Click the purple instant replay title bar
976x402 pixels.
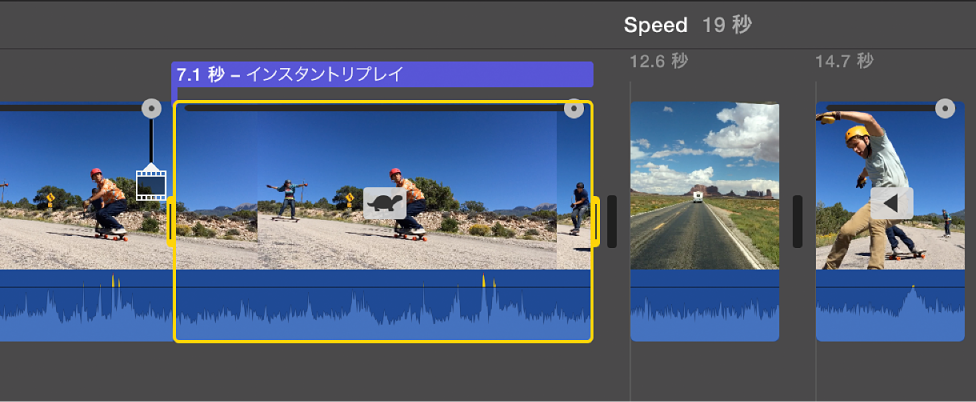[x=382, y=75]
